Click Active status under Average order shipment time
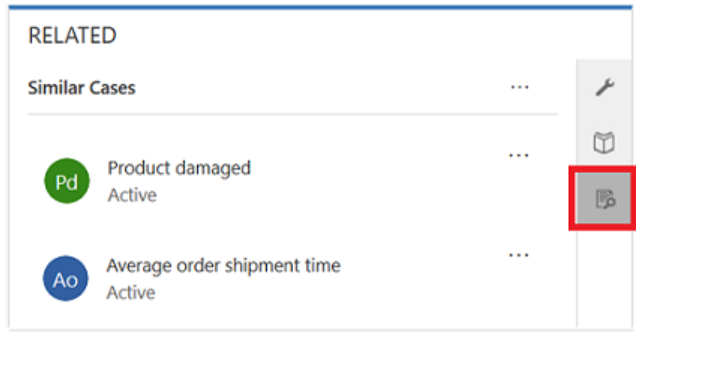Image resolution: width=706 pixels, height=373 pixels. pos(131,293)
